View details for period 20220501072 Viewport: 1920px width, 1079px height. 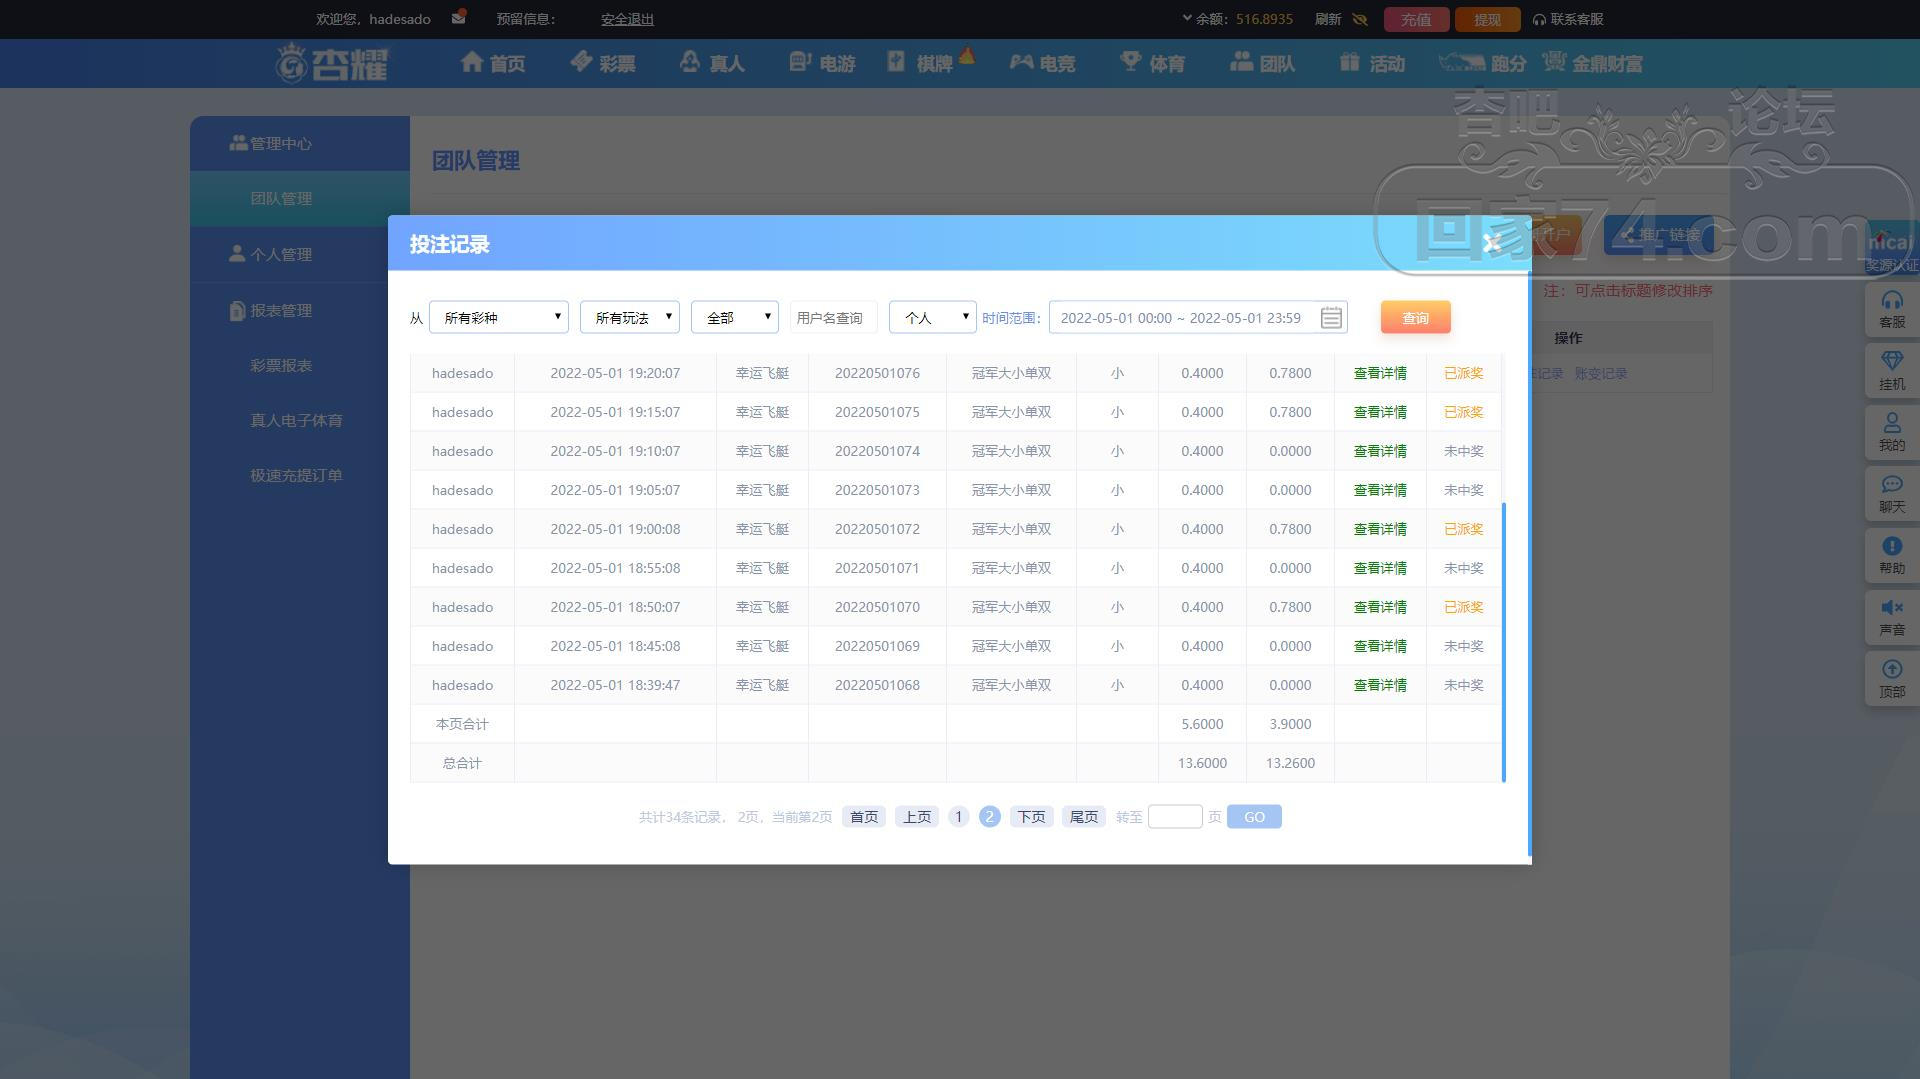click(x=1380, y=529)
